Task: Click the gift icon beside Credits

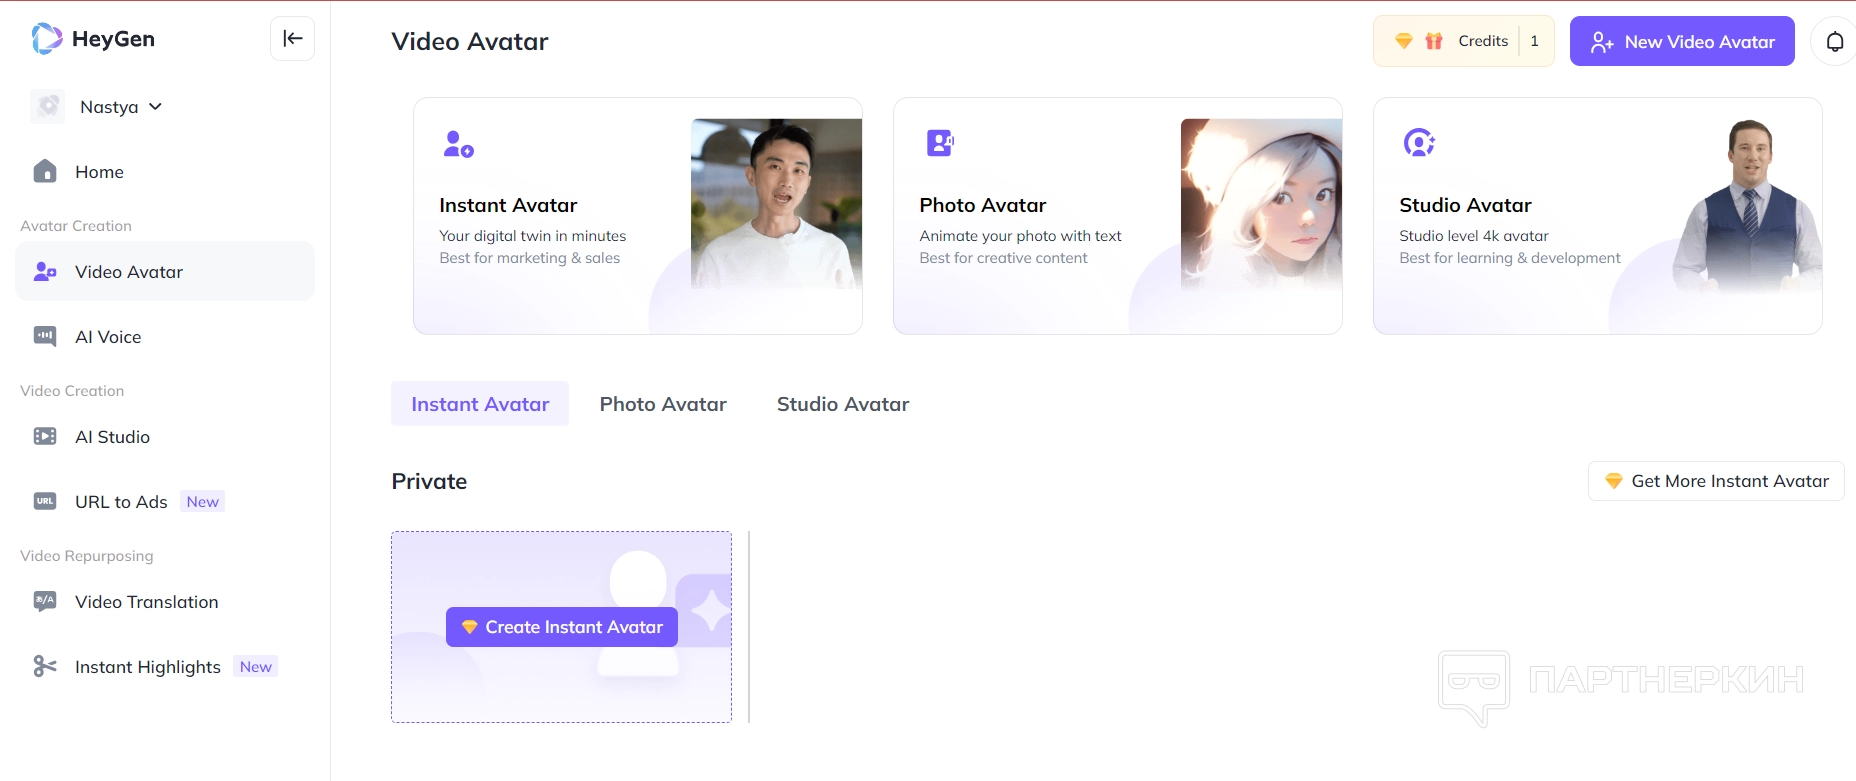Action: pos(1434,41)
